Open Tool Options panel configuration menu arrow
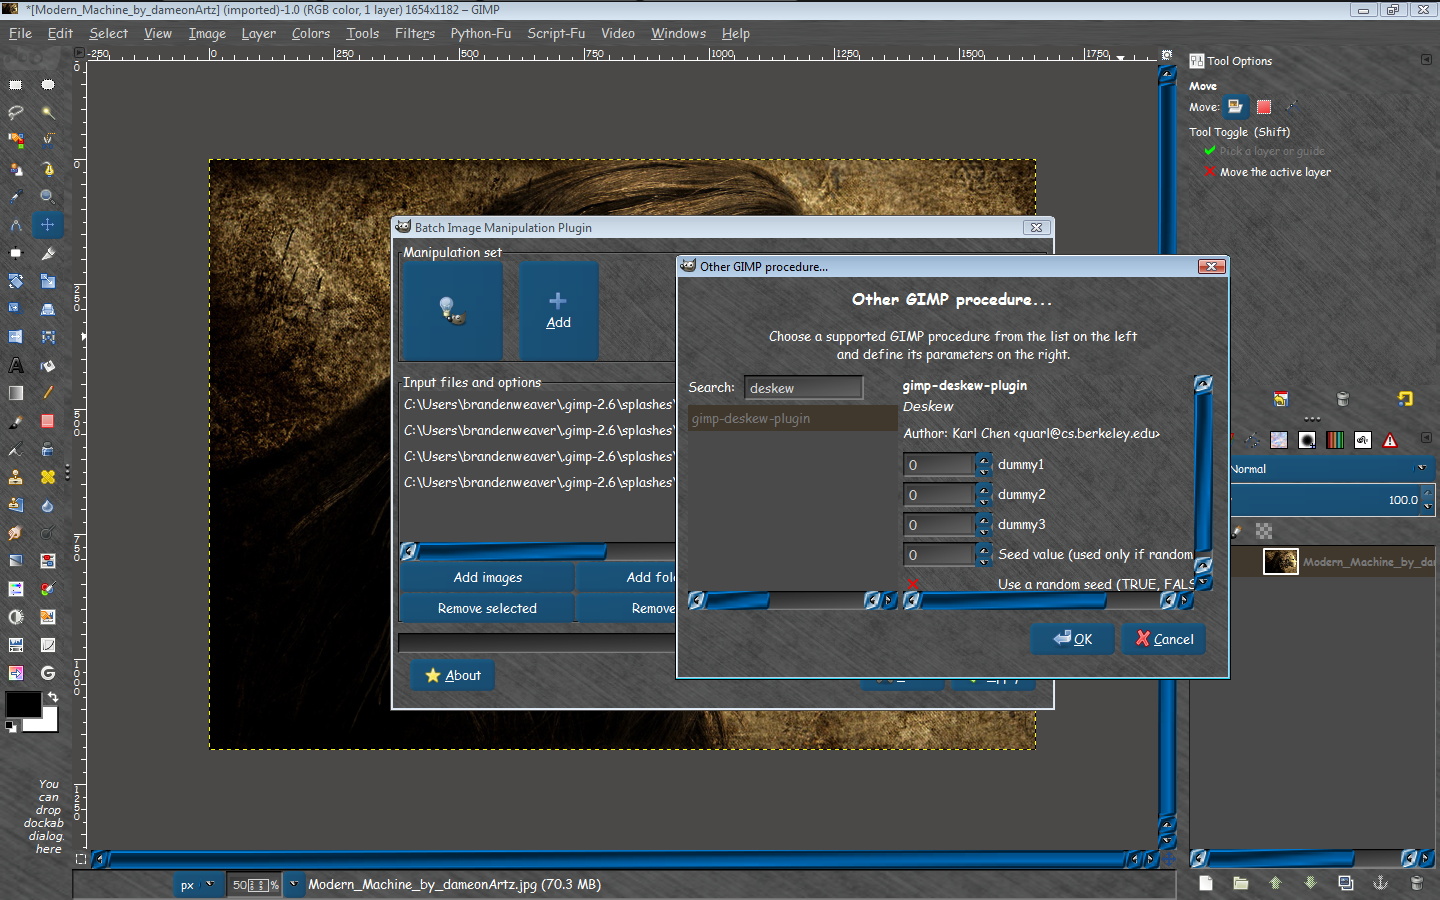 [x=1426, y=60]
